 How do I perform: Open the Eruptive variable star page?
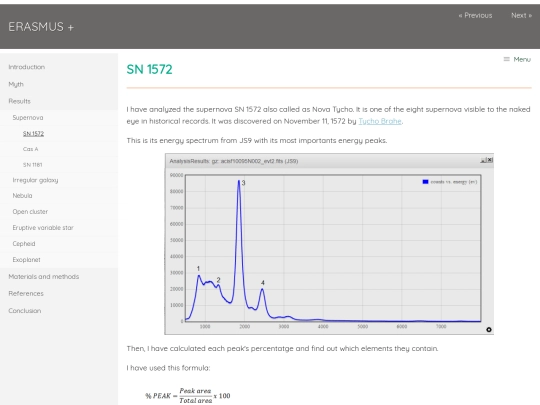(x=43, y=228)
